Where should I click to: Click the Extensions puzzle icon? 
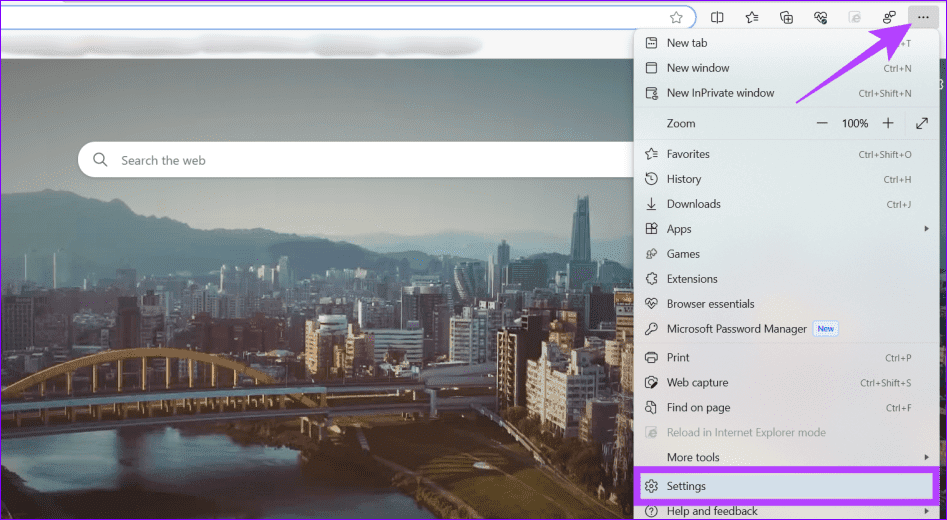(x=651, y=279)
